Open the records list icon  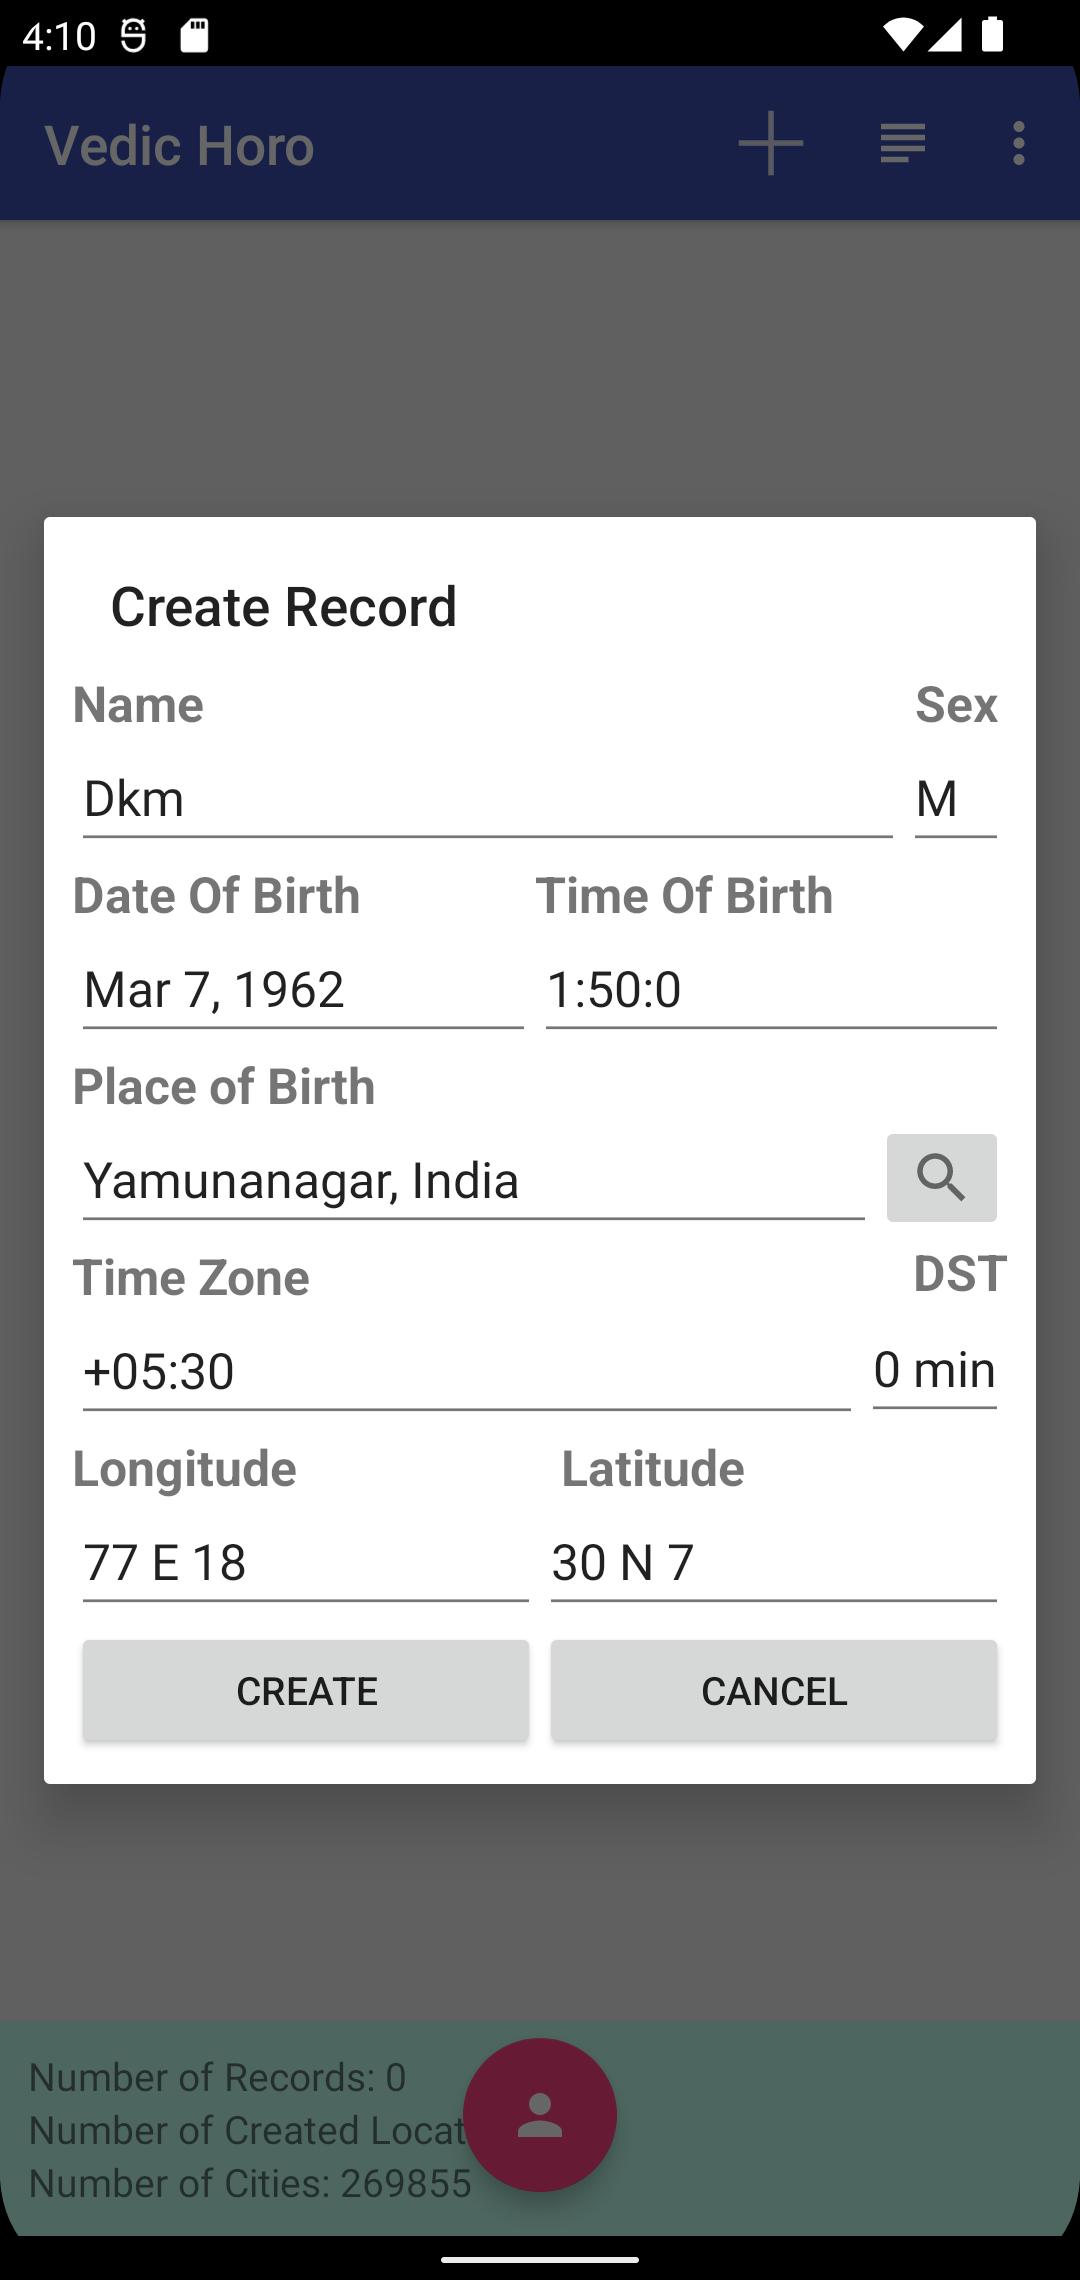coord(902,144)
